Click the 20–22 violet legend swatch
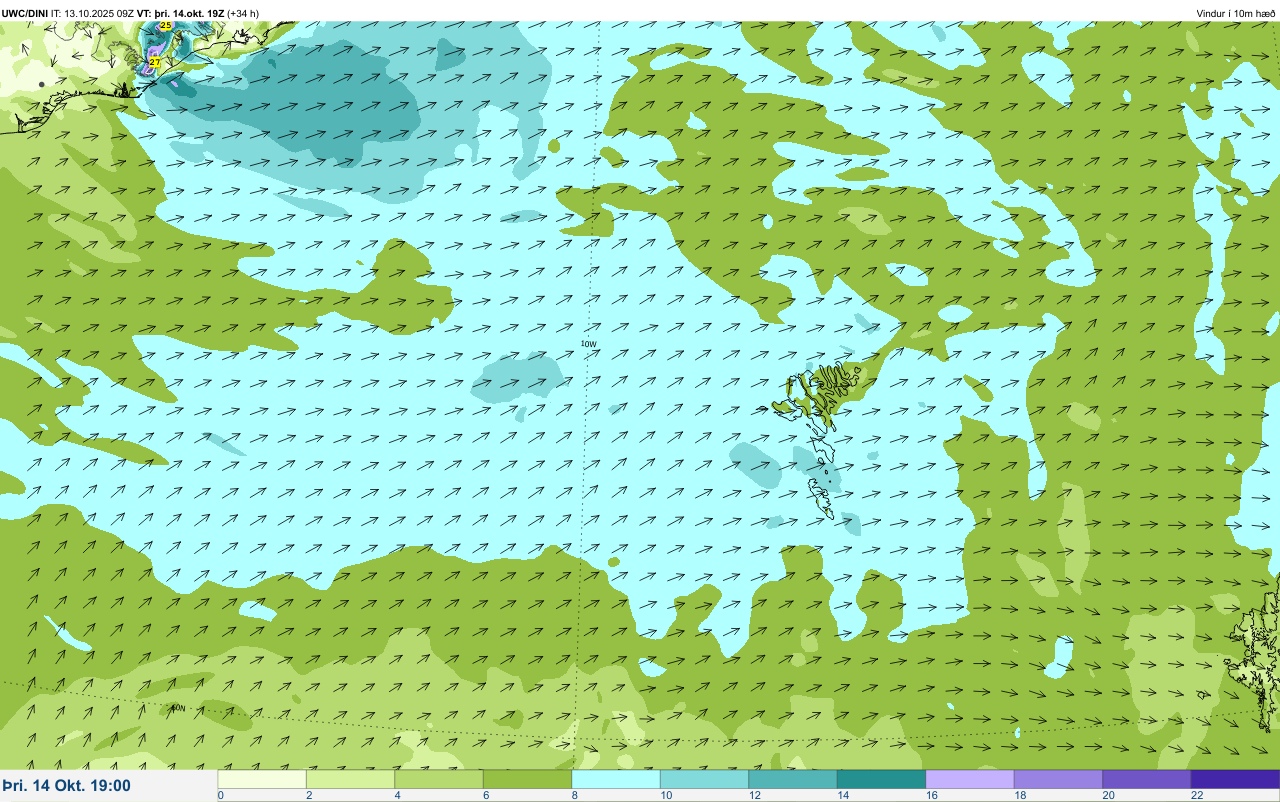 [x=1147, y=779]
